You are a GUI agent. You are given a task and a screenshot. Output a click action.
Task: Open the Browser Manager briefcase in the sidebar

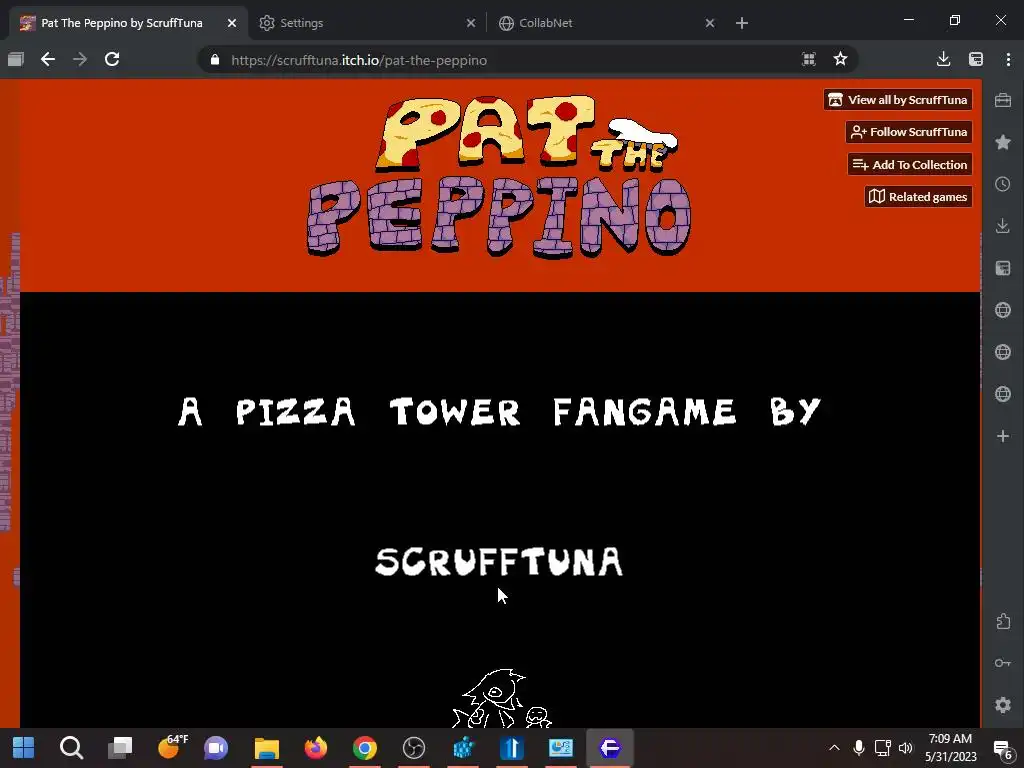[x=1003, y=100]
